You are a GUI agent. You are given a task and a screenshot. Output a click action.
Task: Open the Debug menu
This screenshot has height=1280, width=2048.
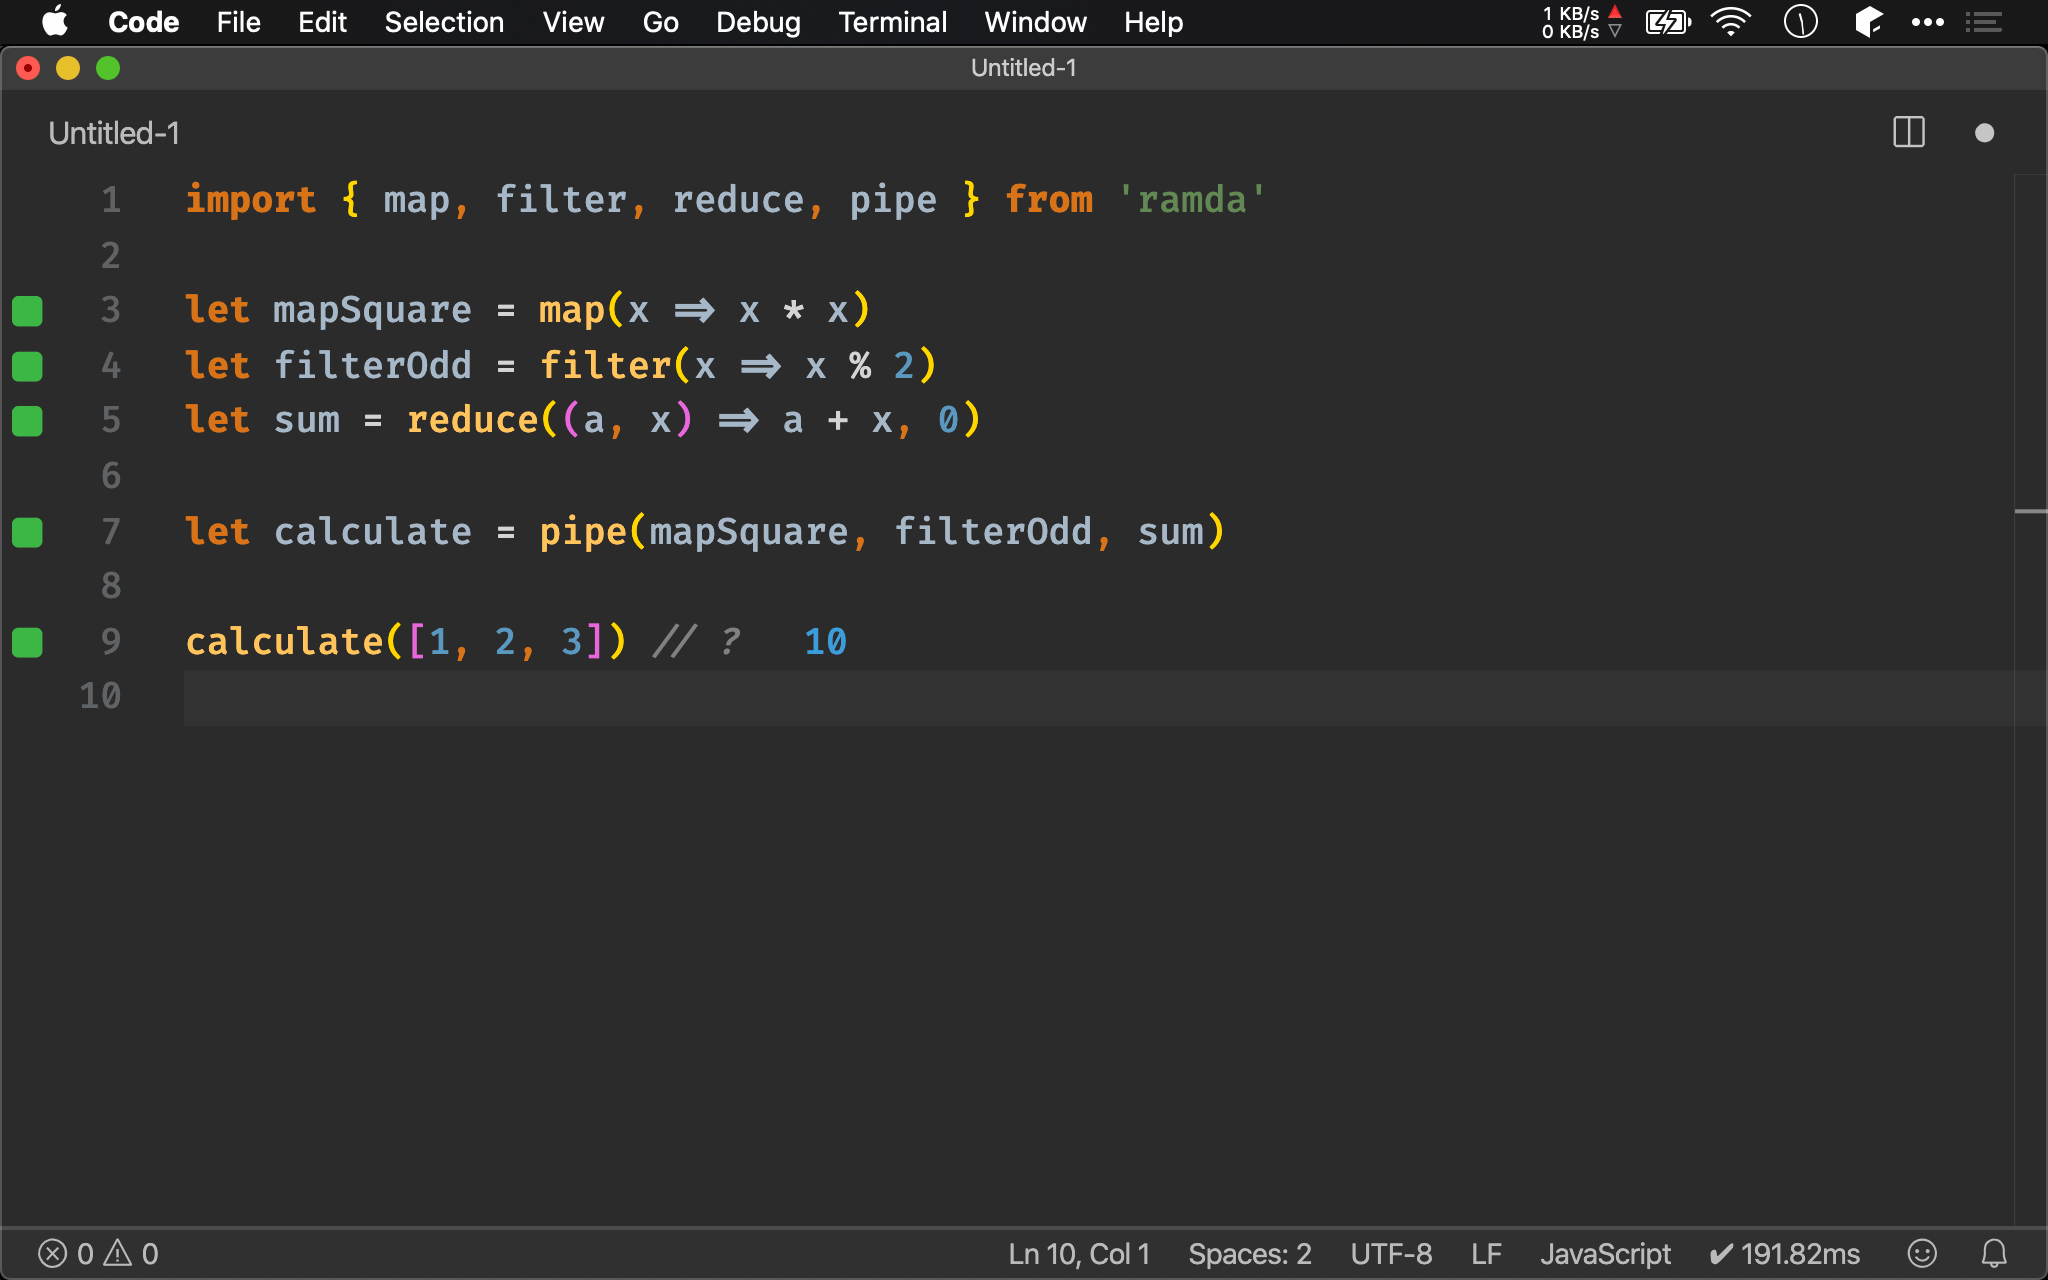(758, 22)
